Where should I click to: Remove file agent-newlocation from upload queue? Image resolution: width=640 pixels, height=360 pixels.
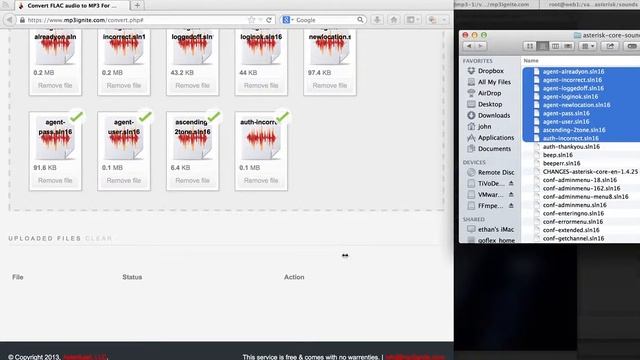tap(329, 85)
